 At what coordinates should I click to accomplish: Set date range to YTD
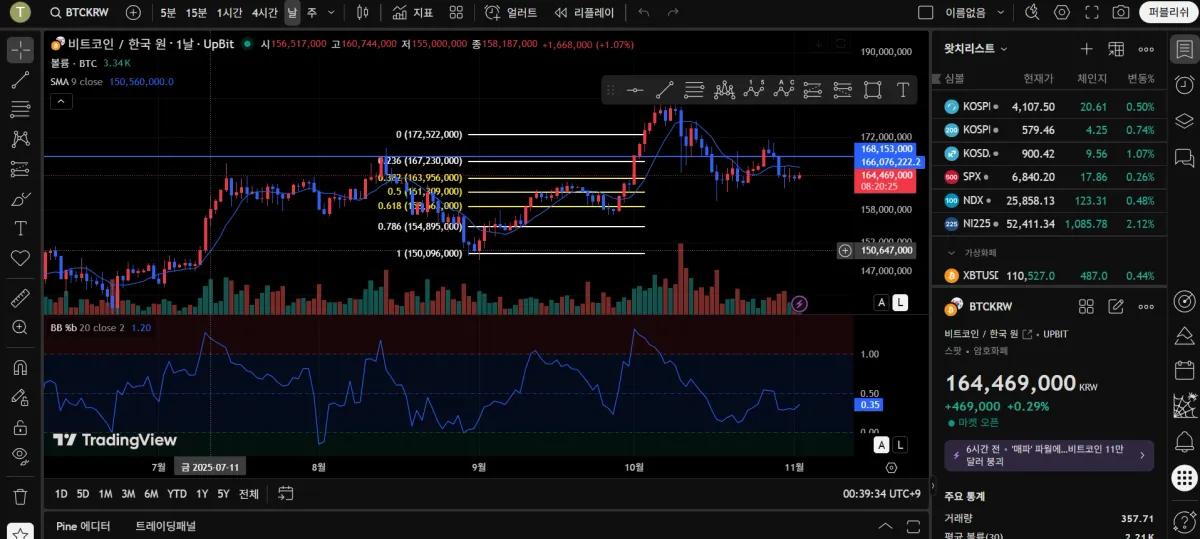tap(177, 494)
